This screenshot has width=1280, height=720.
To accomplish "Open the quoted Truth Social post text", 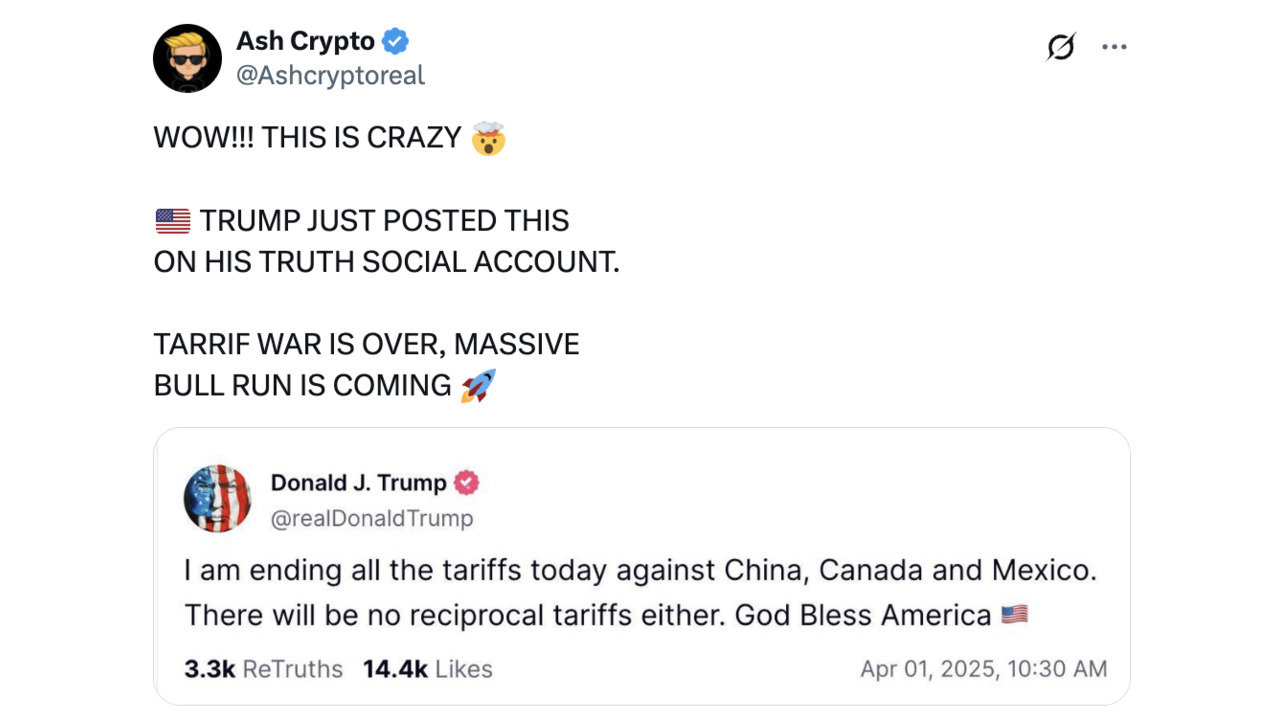I will pos(641,592).
